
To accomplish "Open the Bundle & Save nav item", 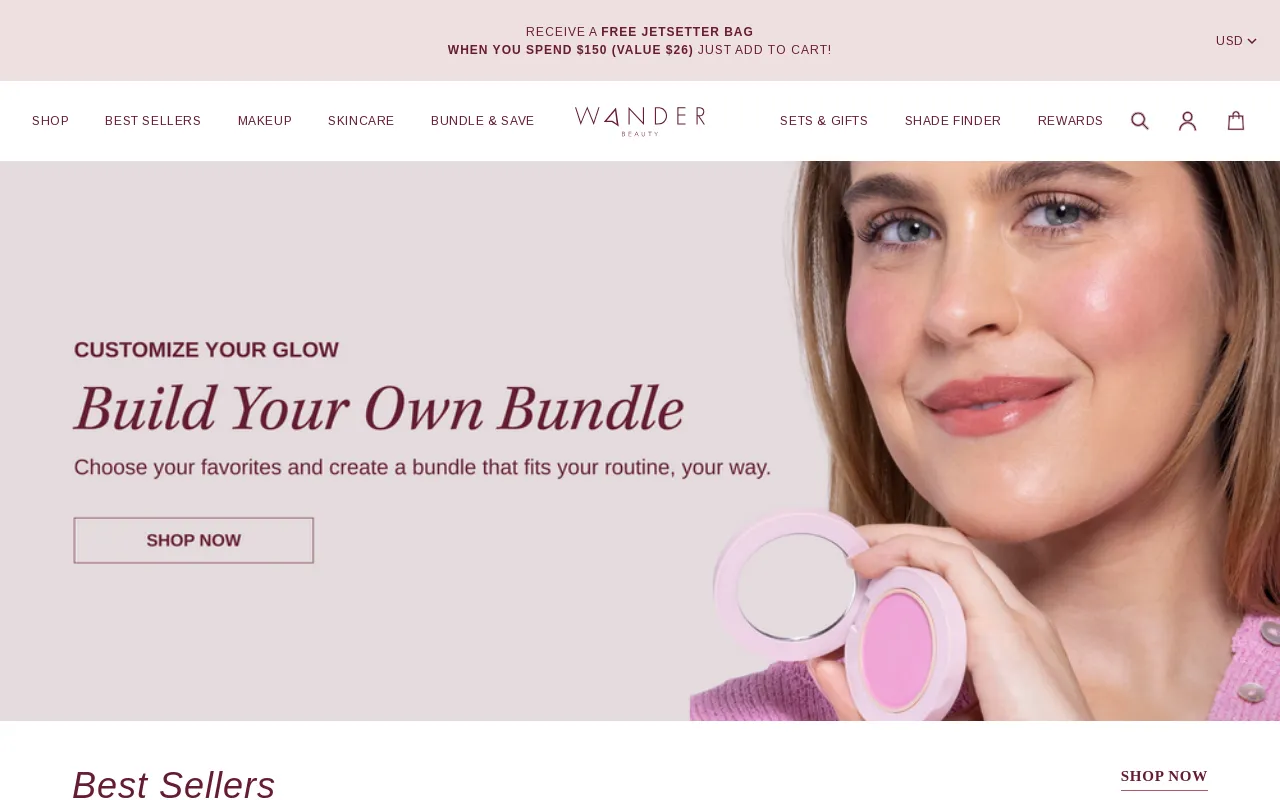I will pyautogui.click(x=482, y=121).
